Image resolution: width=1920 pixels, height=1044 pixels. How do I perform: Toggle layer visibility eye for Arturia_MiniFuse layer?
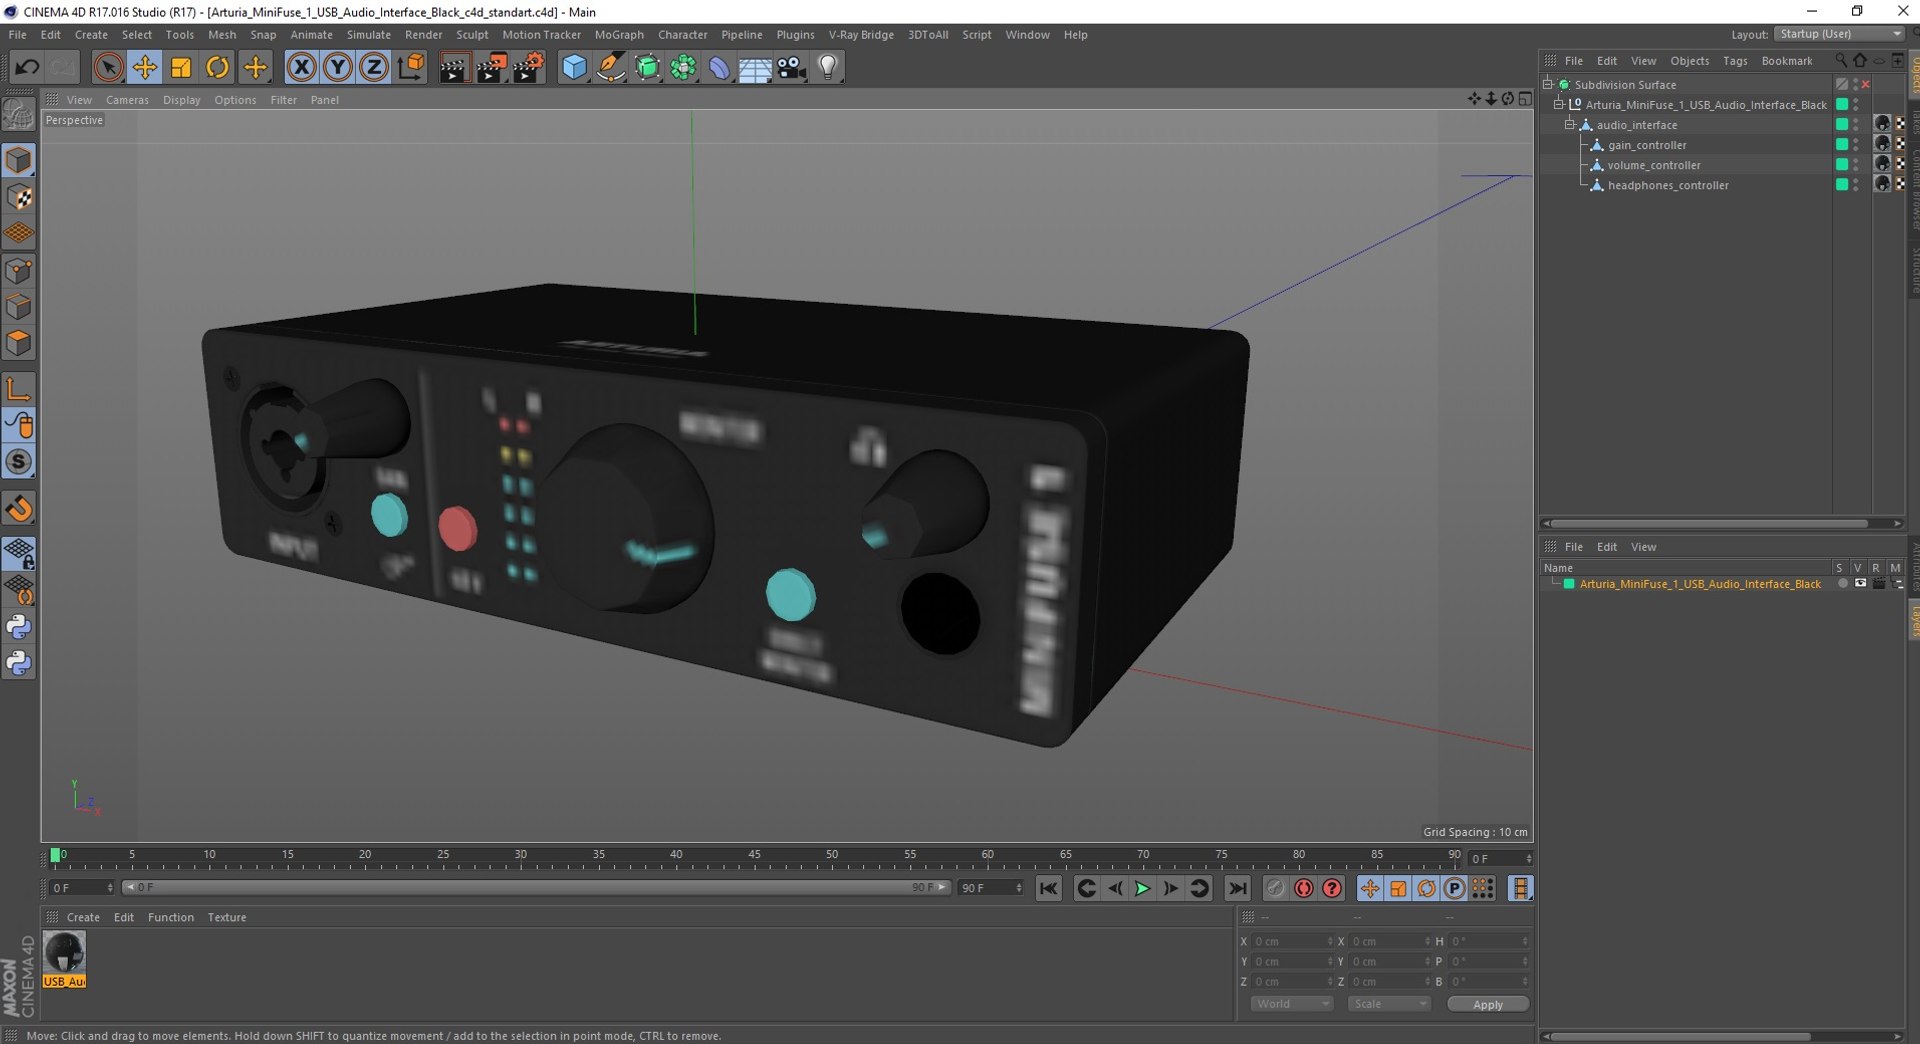point(1860,584)
